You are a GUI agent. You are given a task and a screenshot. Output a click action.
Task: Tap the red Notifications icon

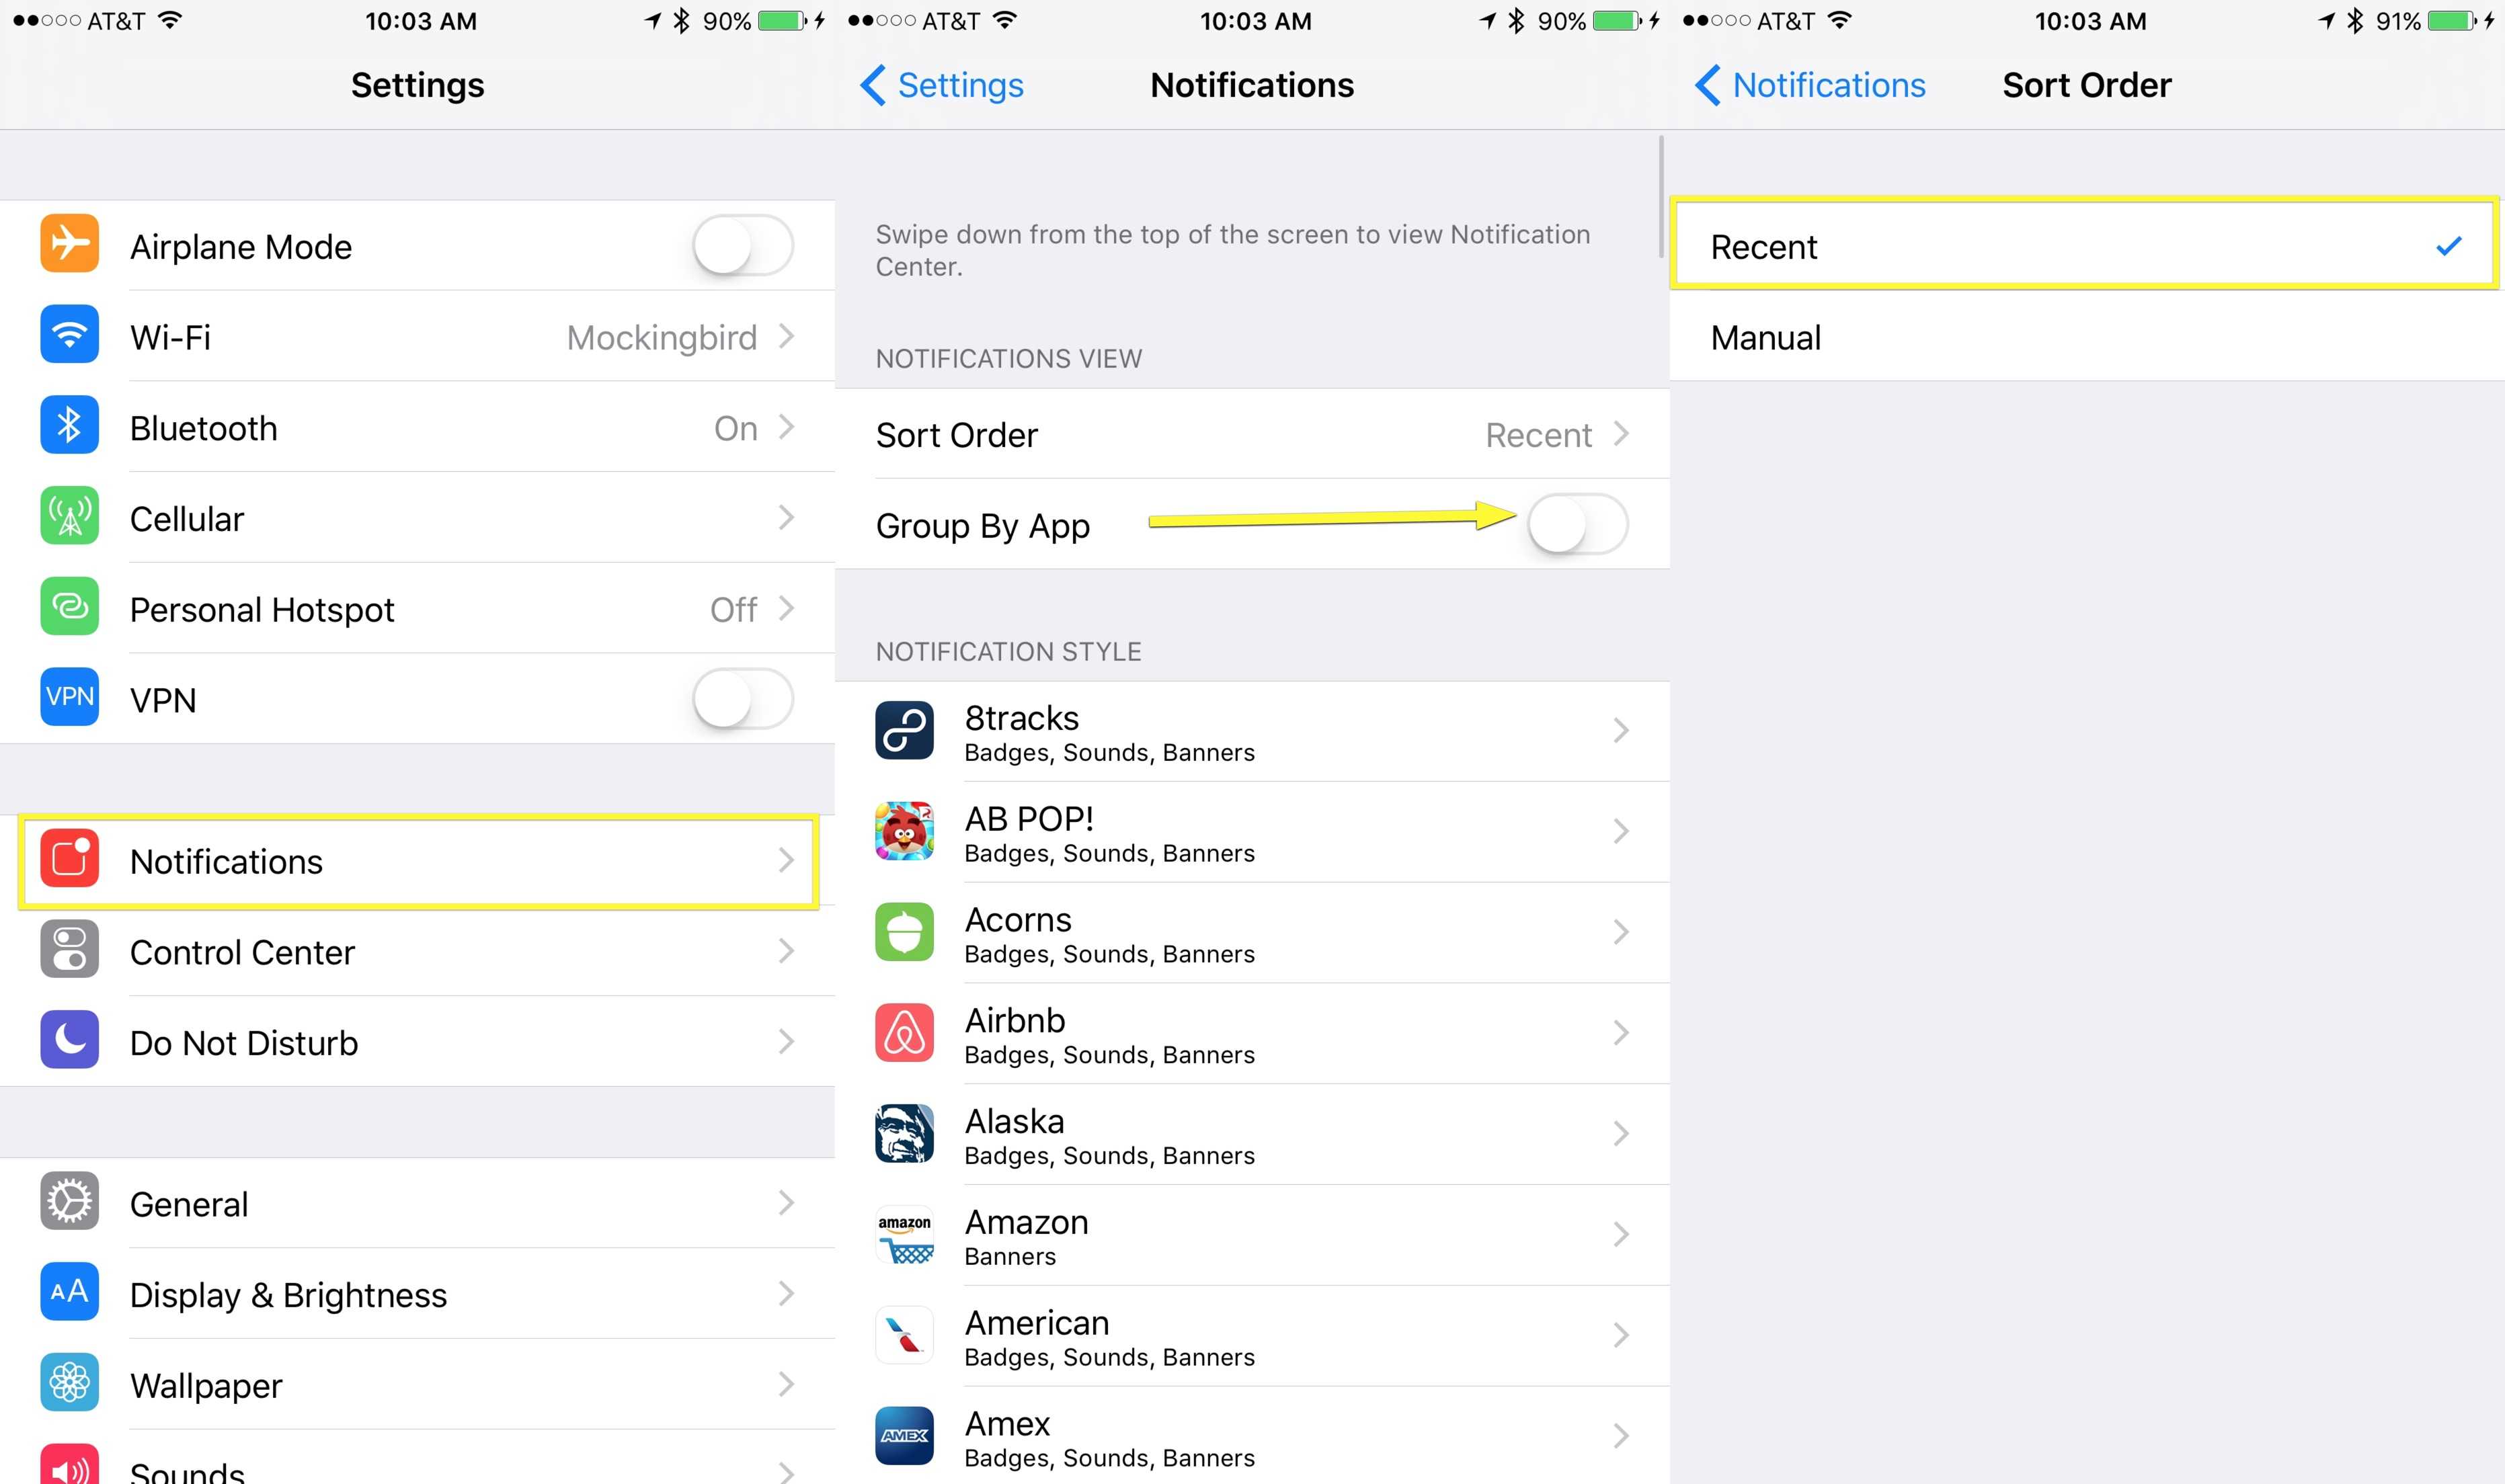pos(69,859)
